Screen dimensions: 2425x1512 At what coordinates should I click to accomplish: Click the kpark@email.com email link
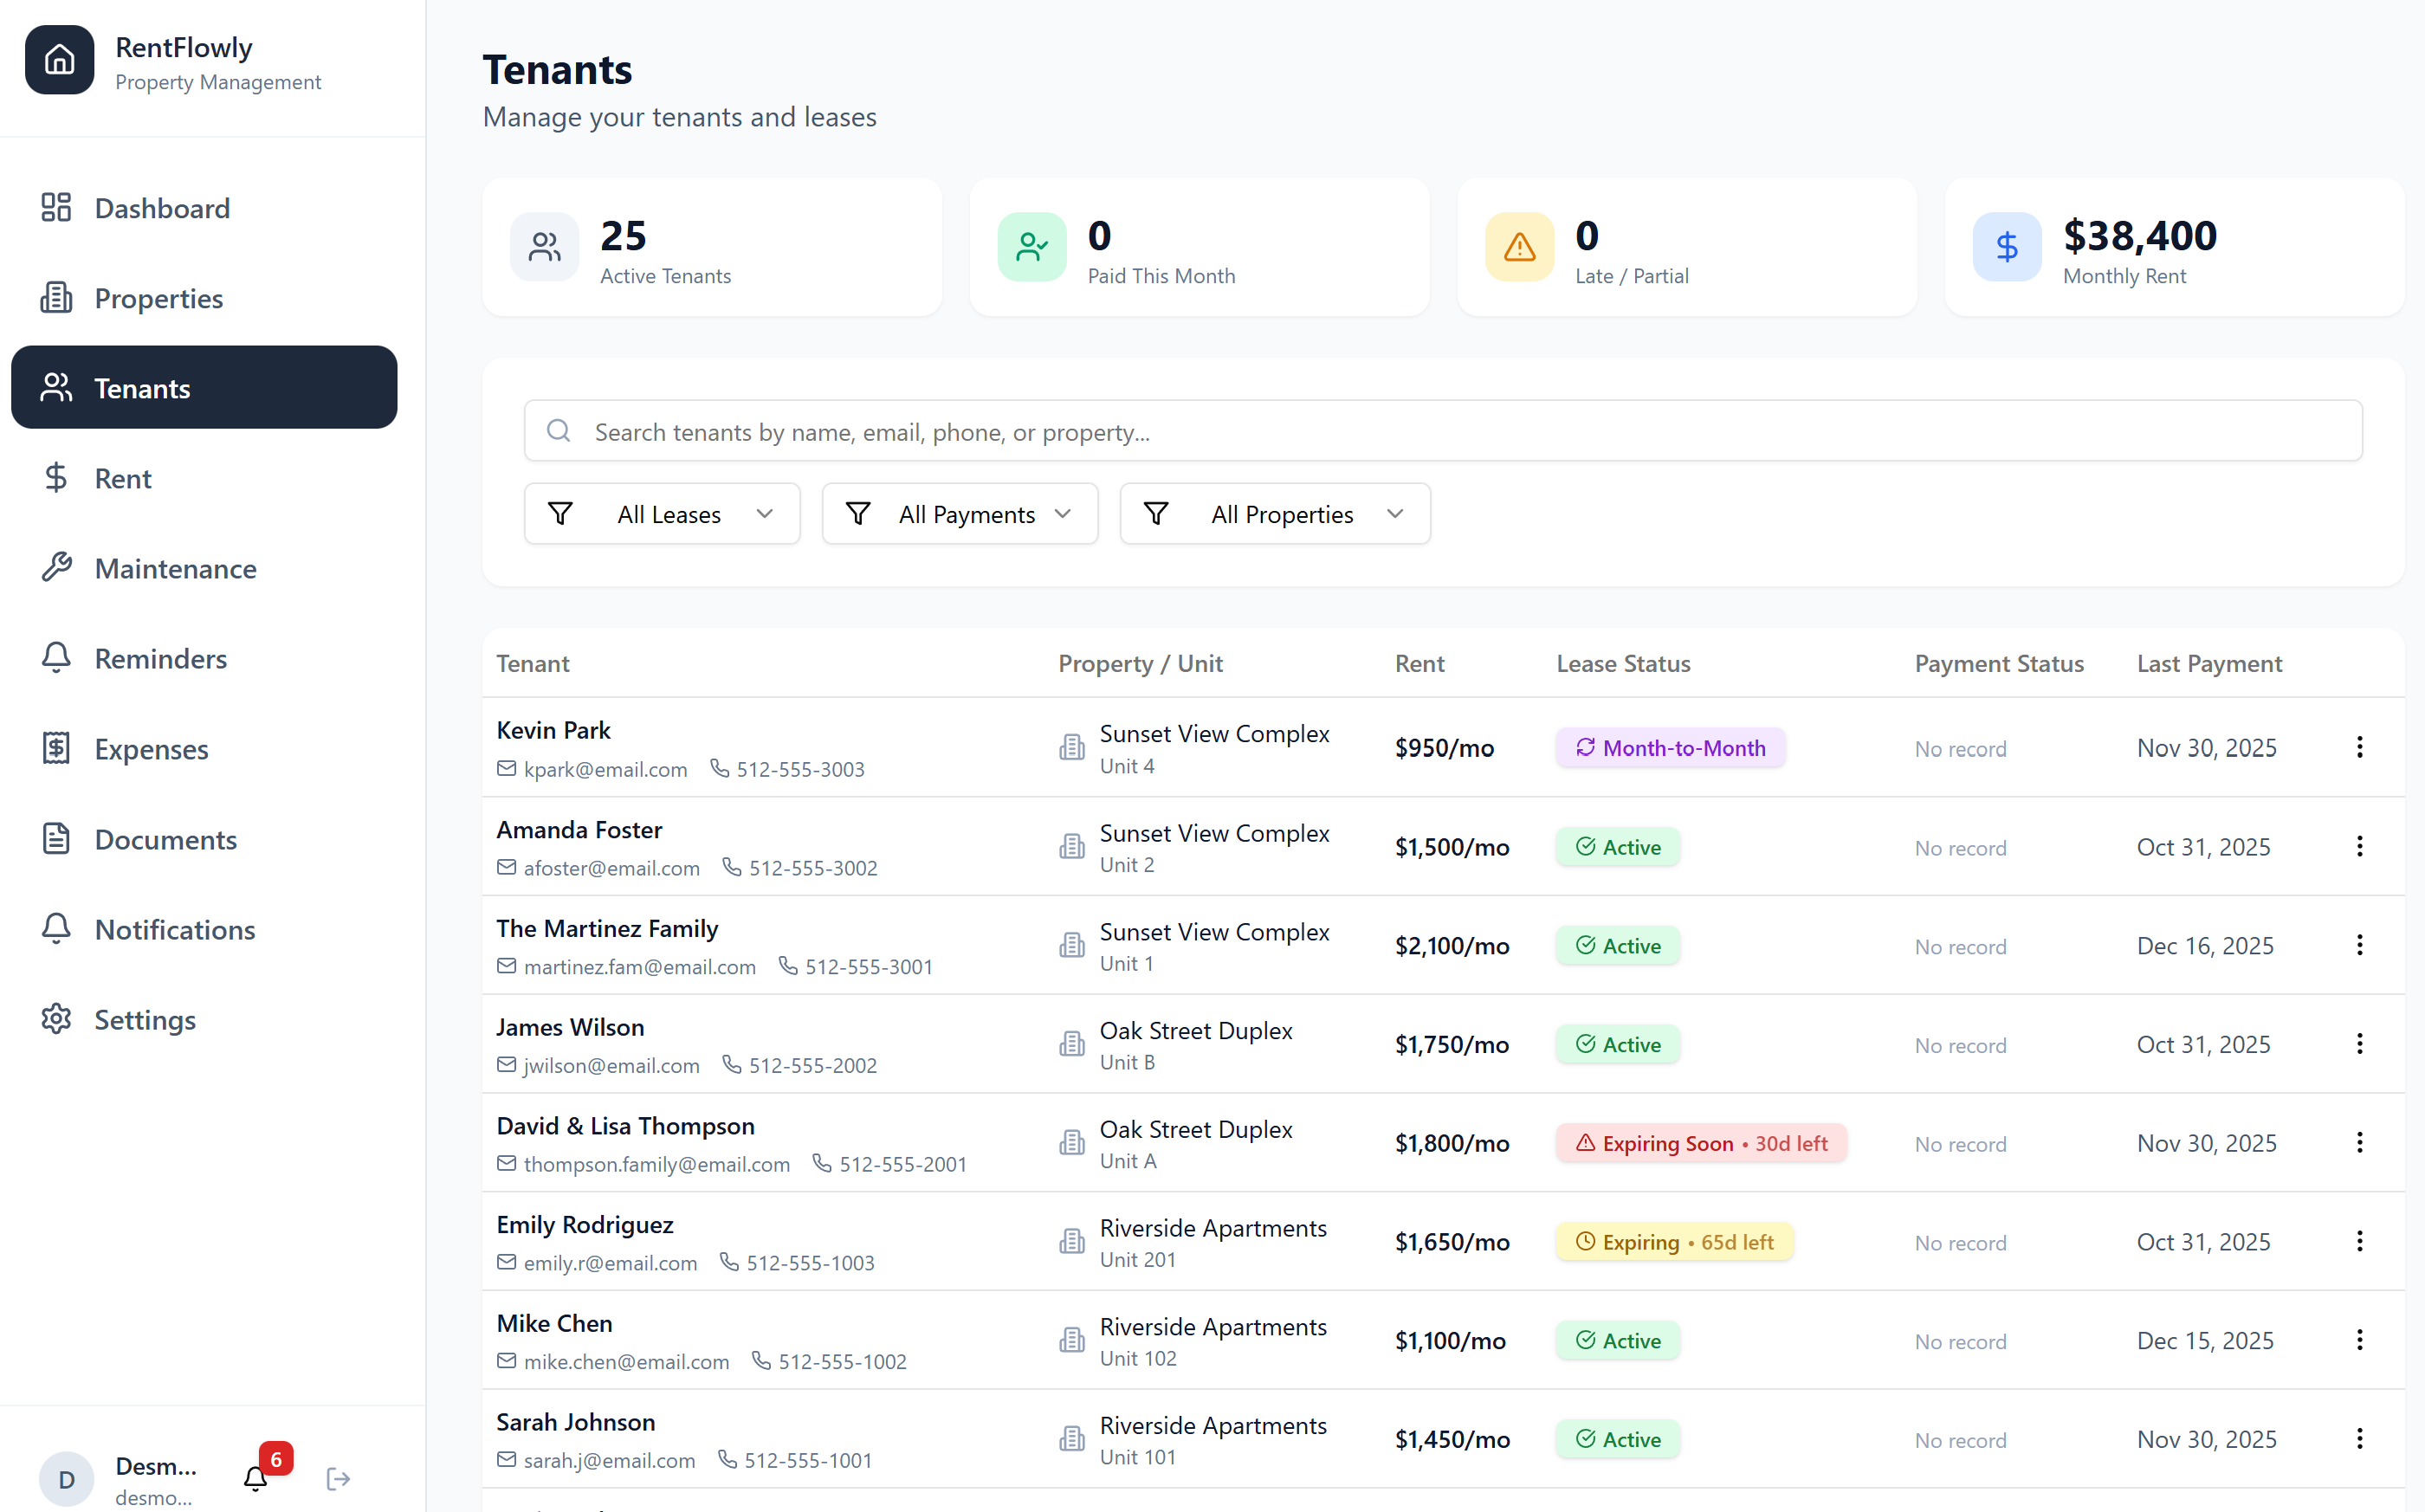[605, 769]
